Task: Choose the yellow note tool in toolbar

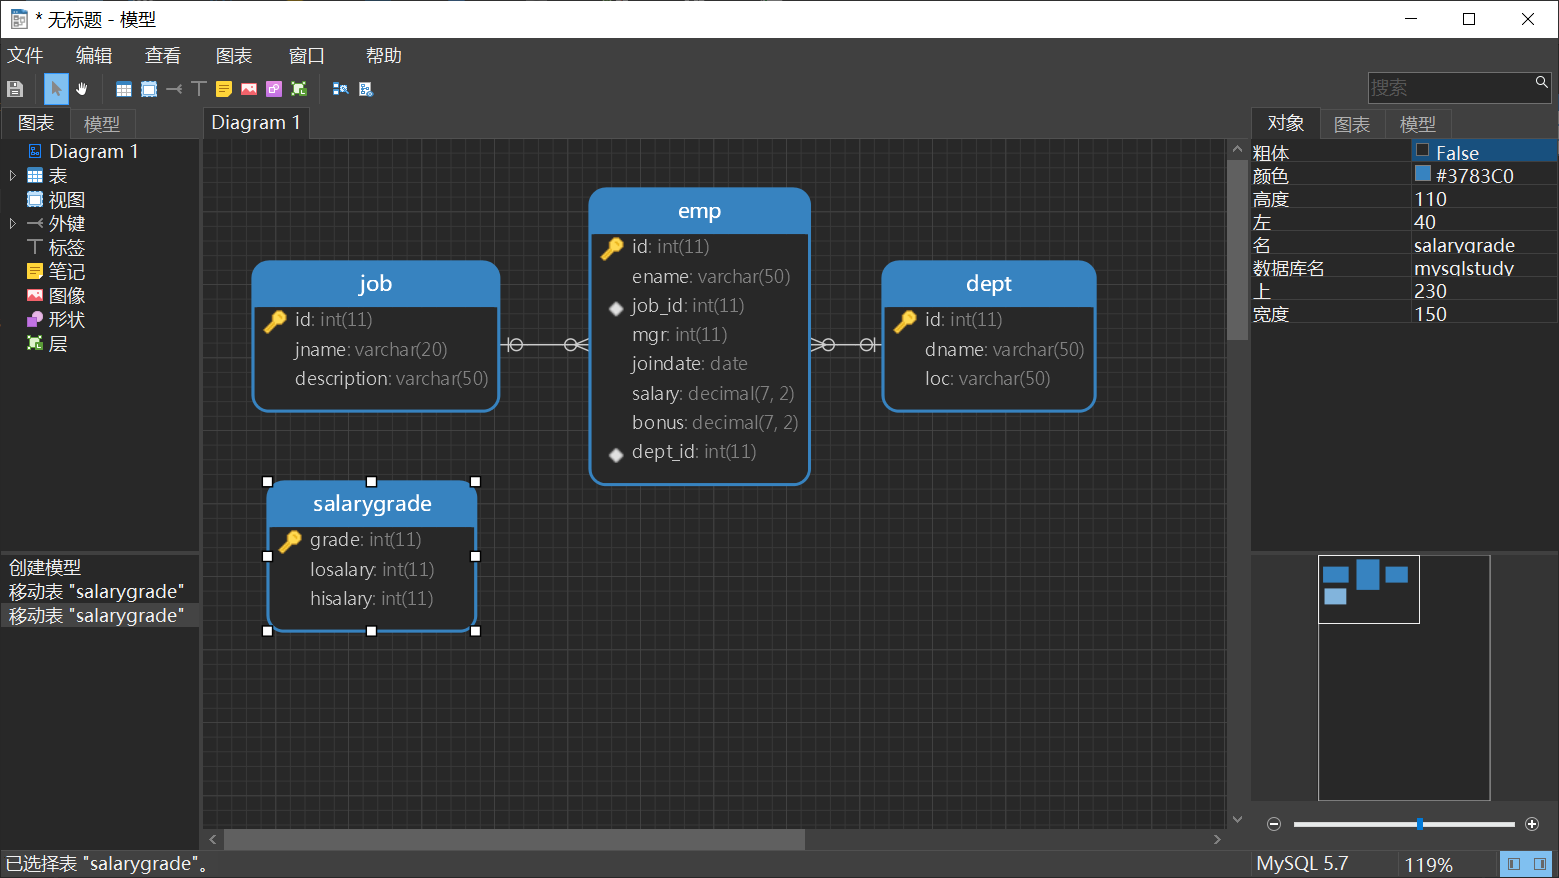Action: click(x=224, y=89)
